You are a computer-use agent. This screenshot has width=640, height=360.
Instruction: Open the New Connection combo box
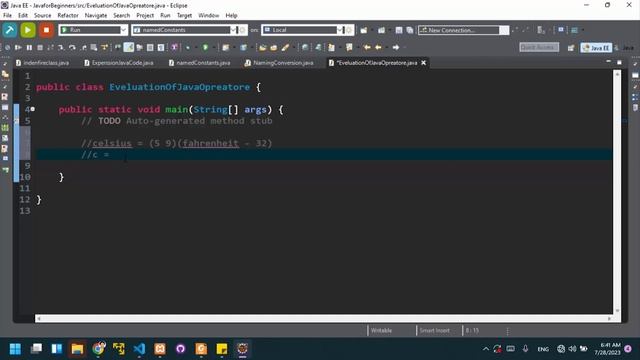(464, 30)
